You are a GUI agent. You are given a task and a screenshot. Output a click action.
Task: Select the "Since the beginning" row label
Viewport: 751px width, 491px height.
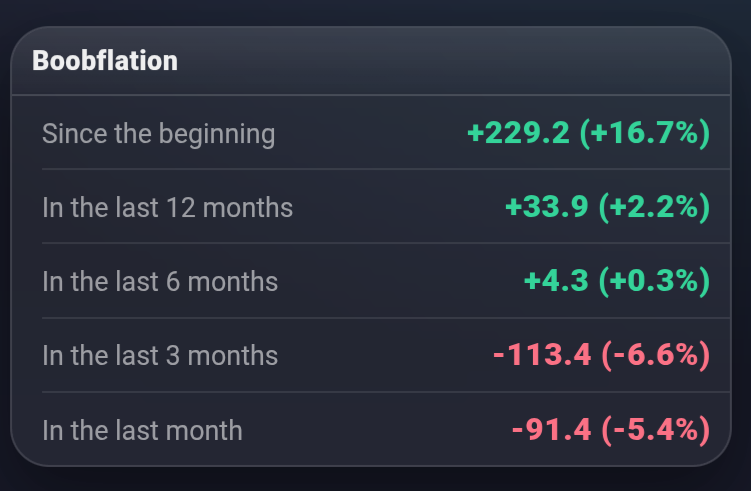coord(158,133)
